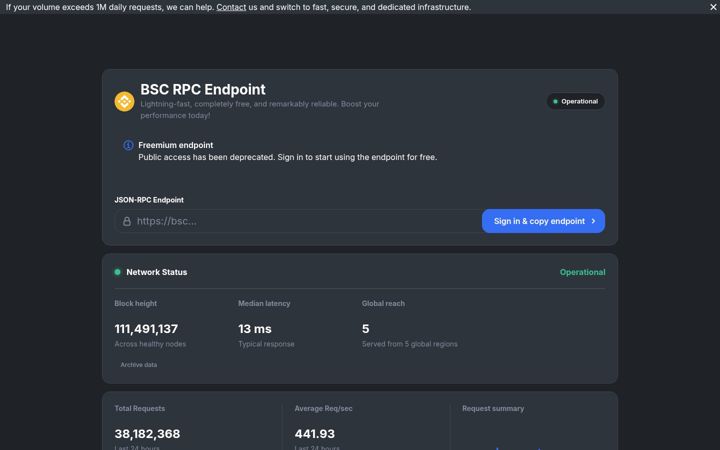Screen dimensions: 720x450
Task: Click the total requests value 38,182,368
Action: (x=147, y=434)
